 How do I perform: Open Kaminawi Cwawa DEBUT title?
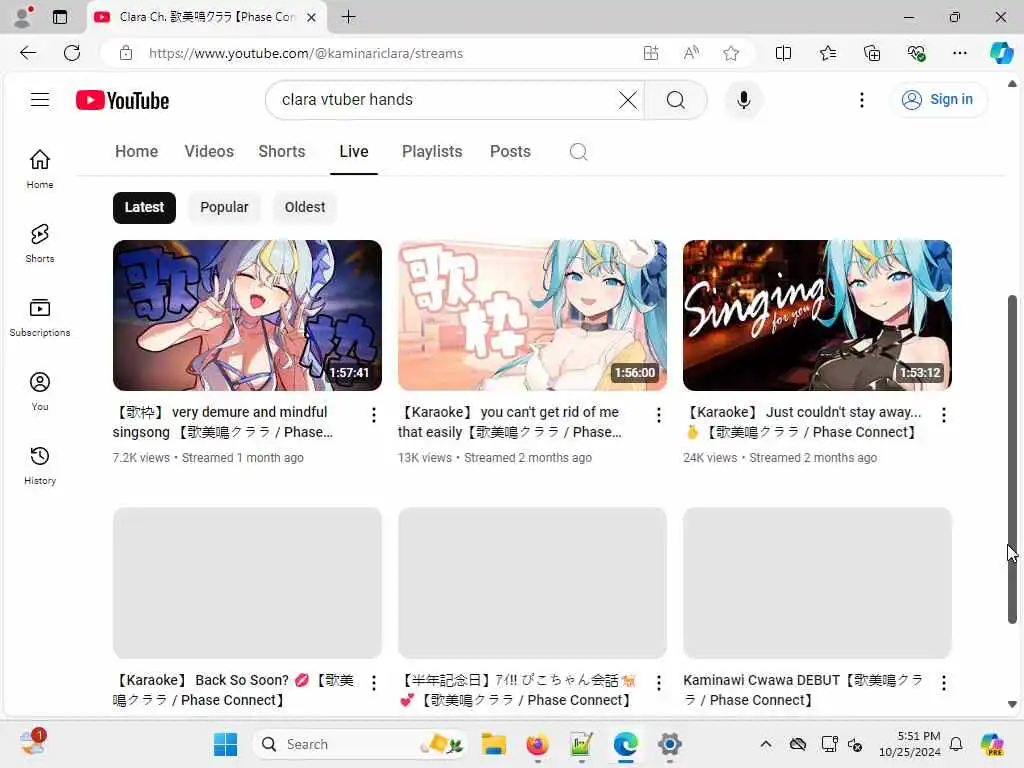pyautogui.click(x=803, y=690)
